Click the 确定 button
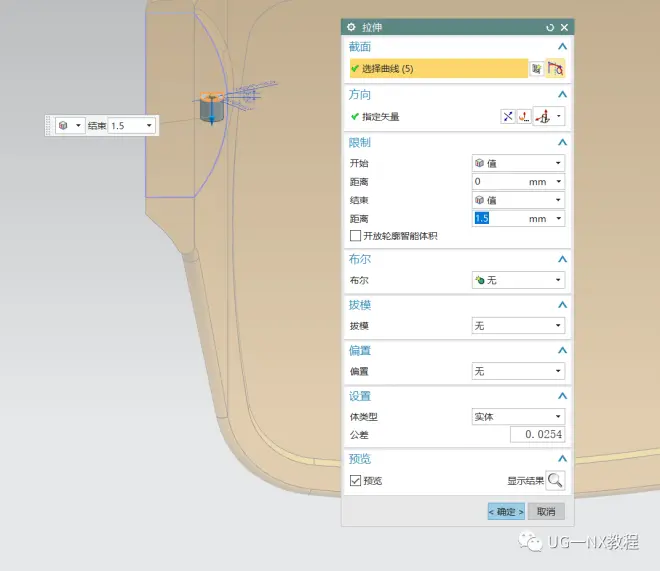The image size is (660, 571). coord(505,511)
